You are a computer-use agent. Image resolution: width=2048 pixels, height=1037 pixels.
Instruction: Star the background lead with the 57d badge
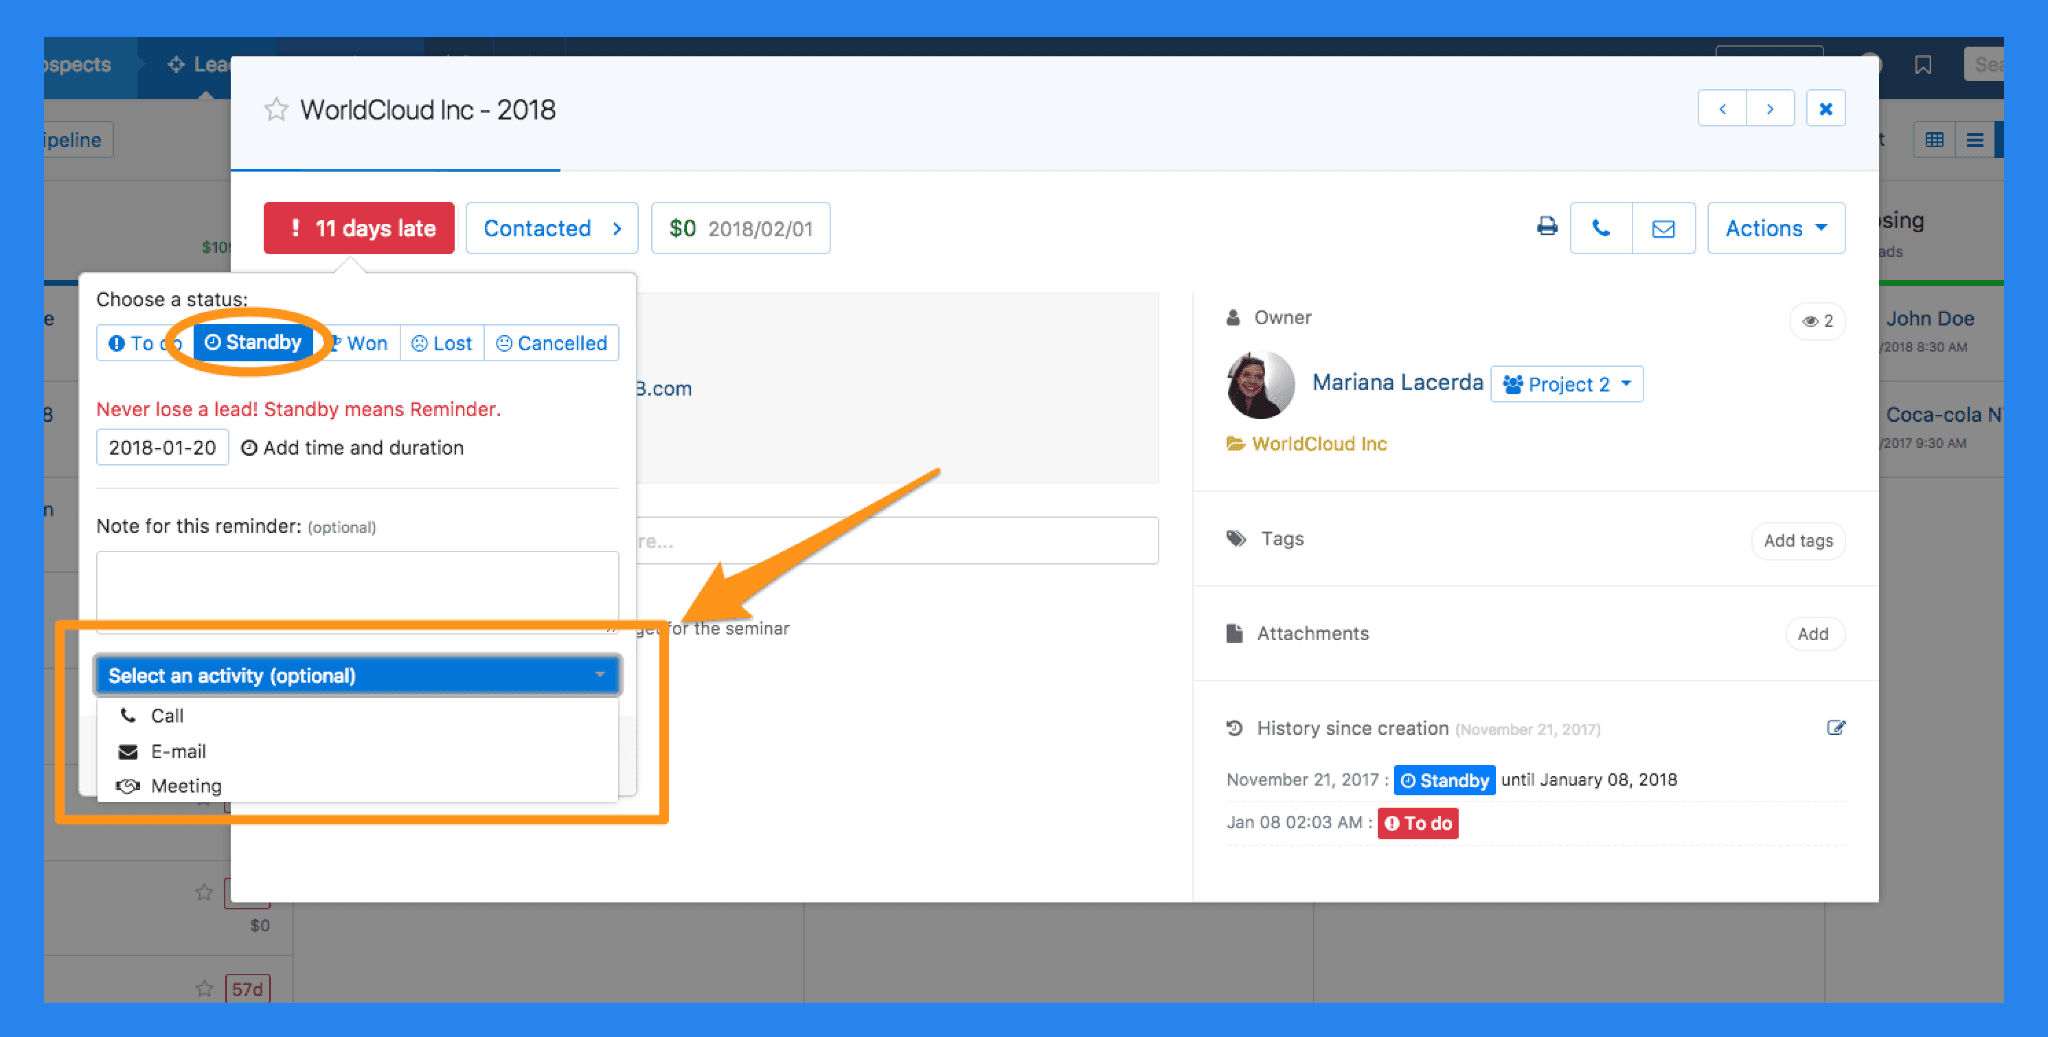204,988
